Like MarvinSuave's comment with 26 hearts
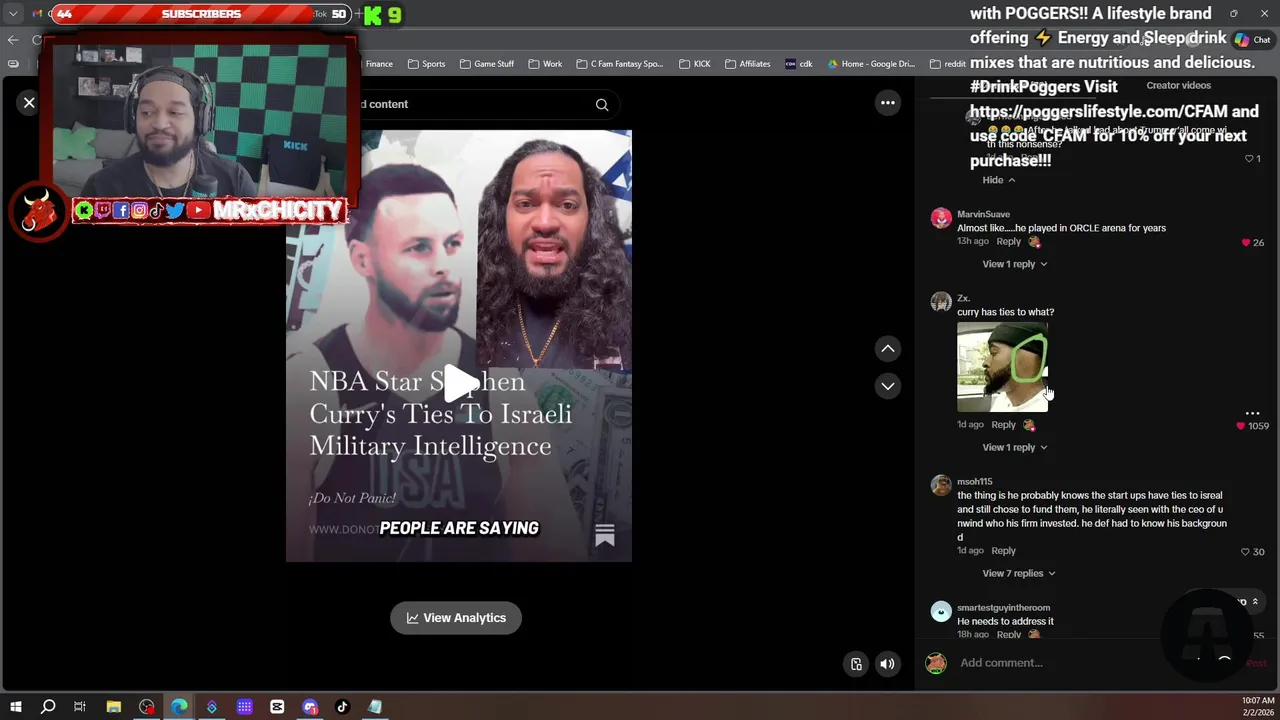 (1246, 242)
